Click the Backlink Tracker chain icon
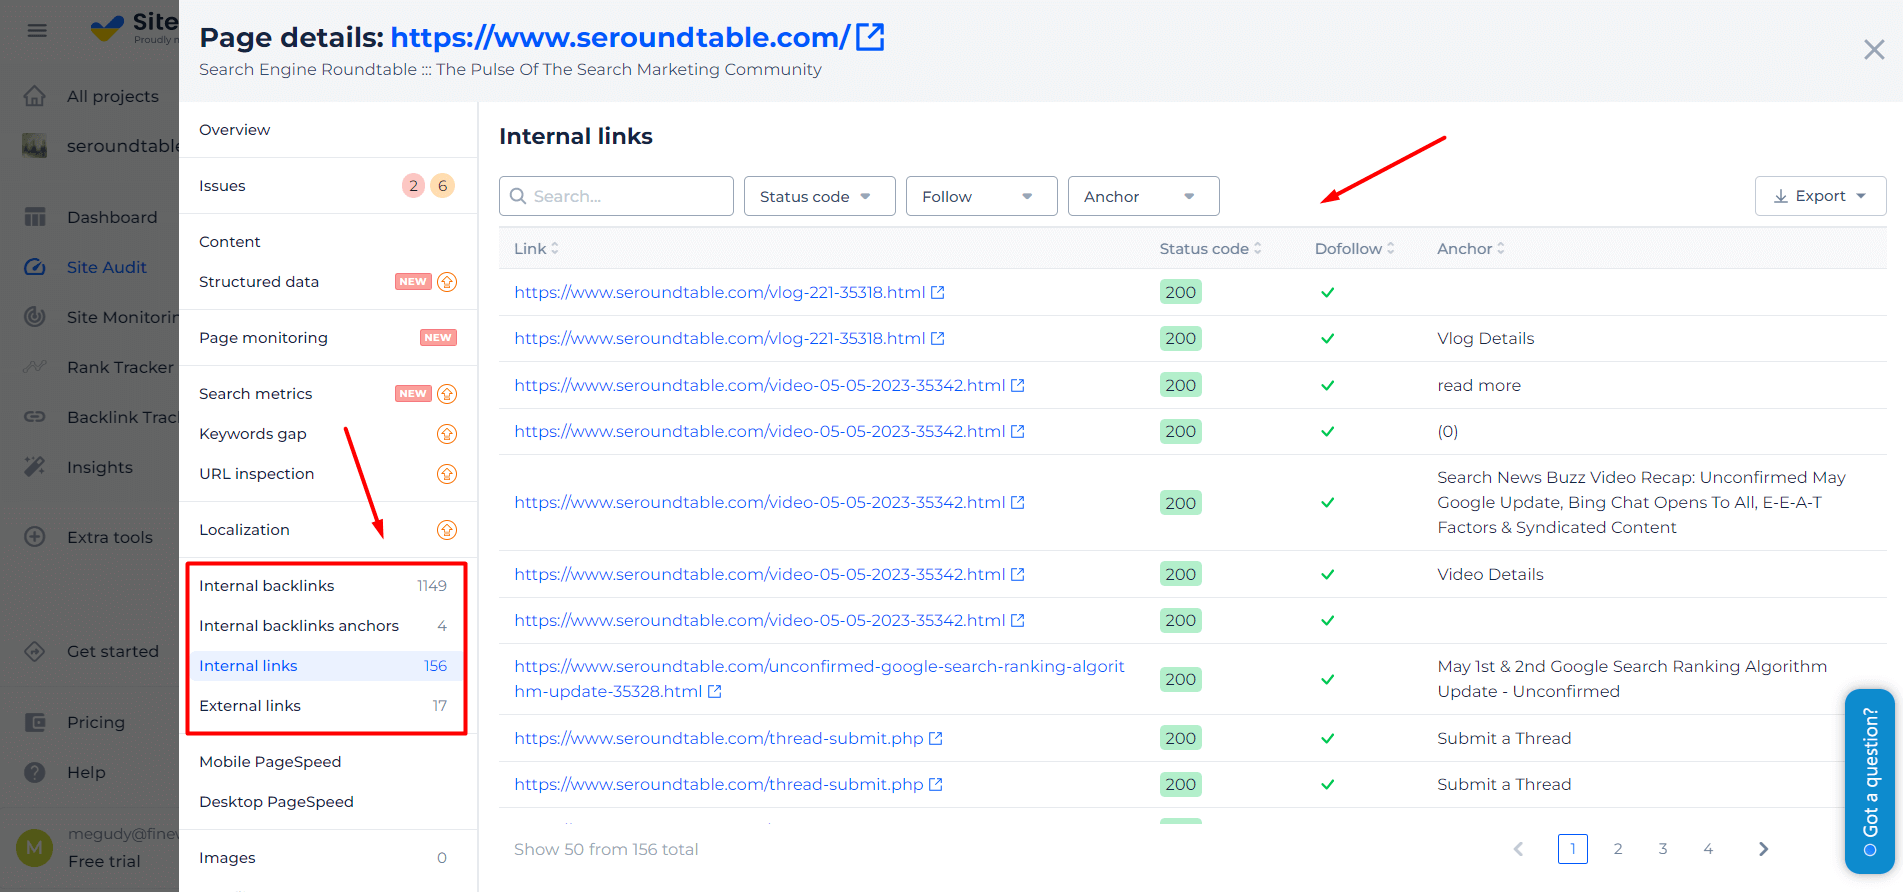This screenshot has width=1903, height=892. coord(35,417)
